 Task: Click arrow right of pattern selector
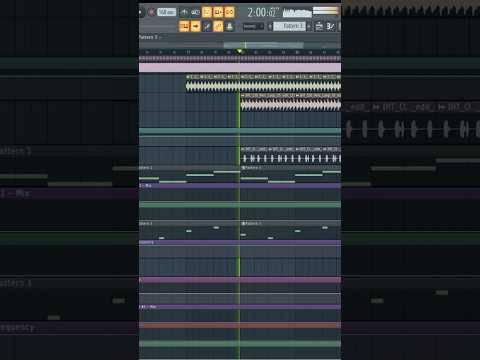pyautogui.click(x=309, y=26)
